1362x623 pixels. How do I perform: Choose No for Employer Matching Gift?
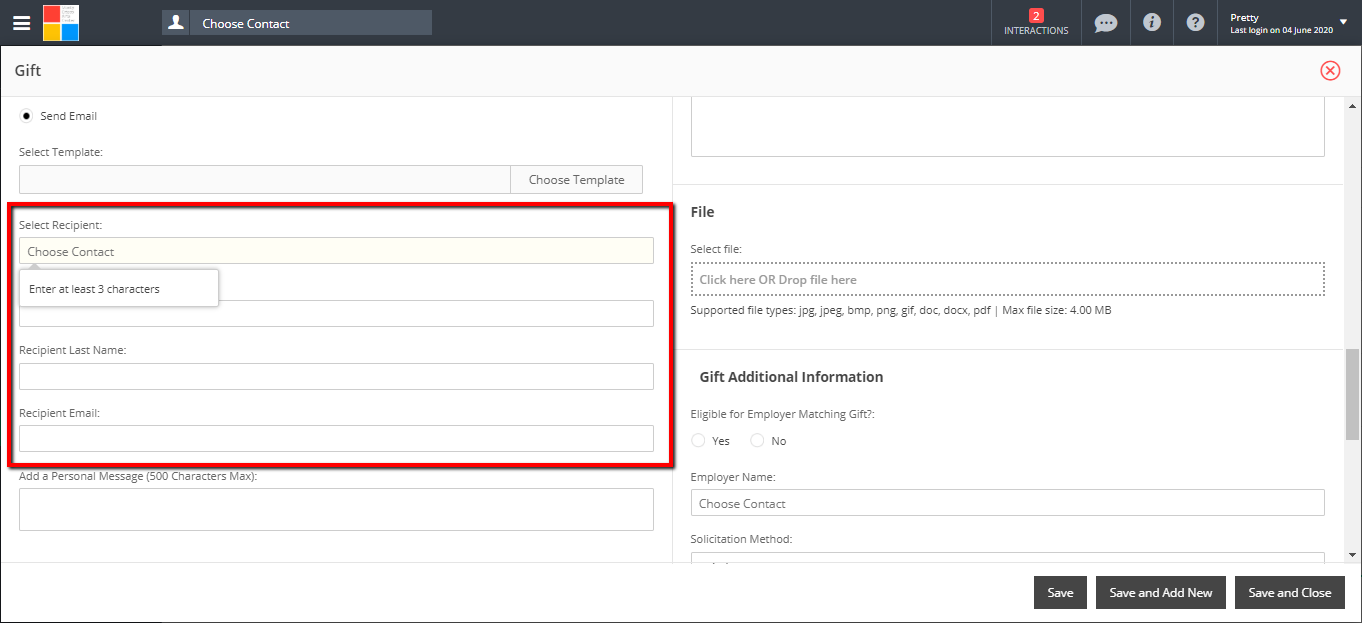(757, 440)
